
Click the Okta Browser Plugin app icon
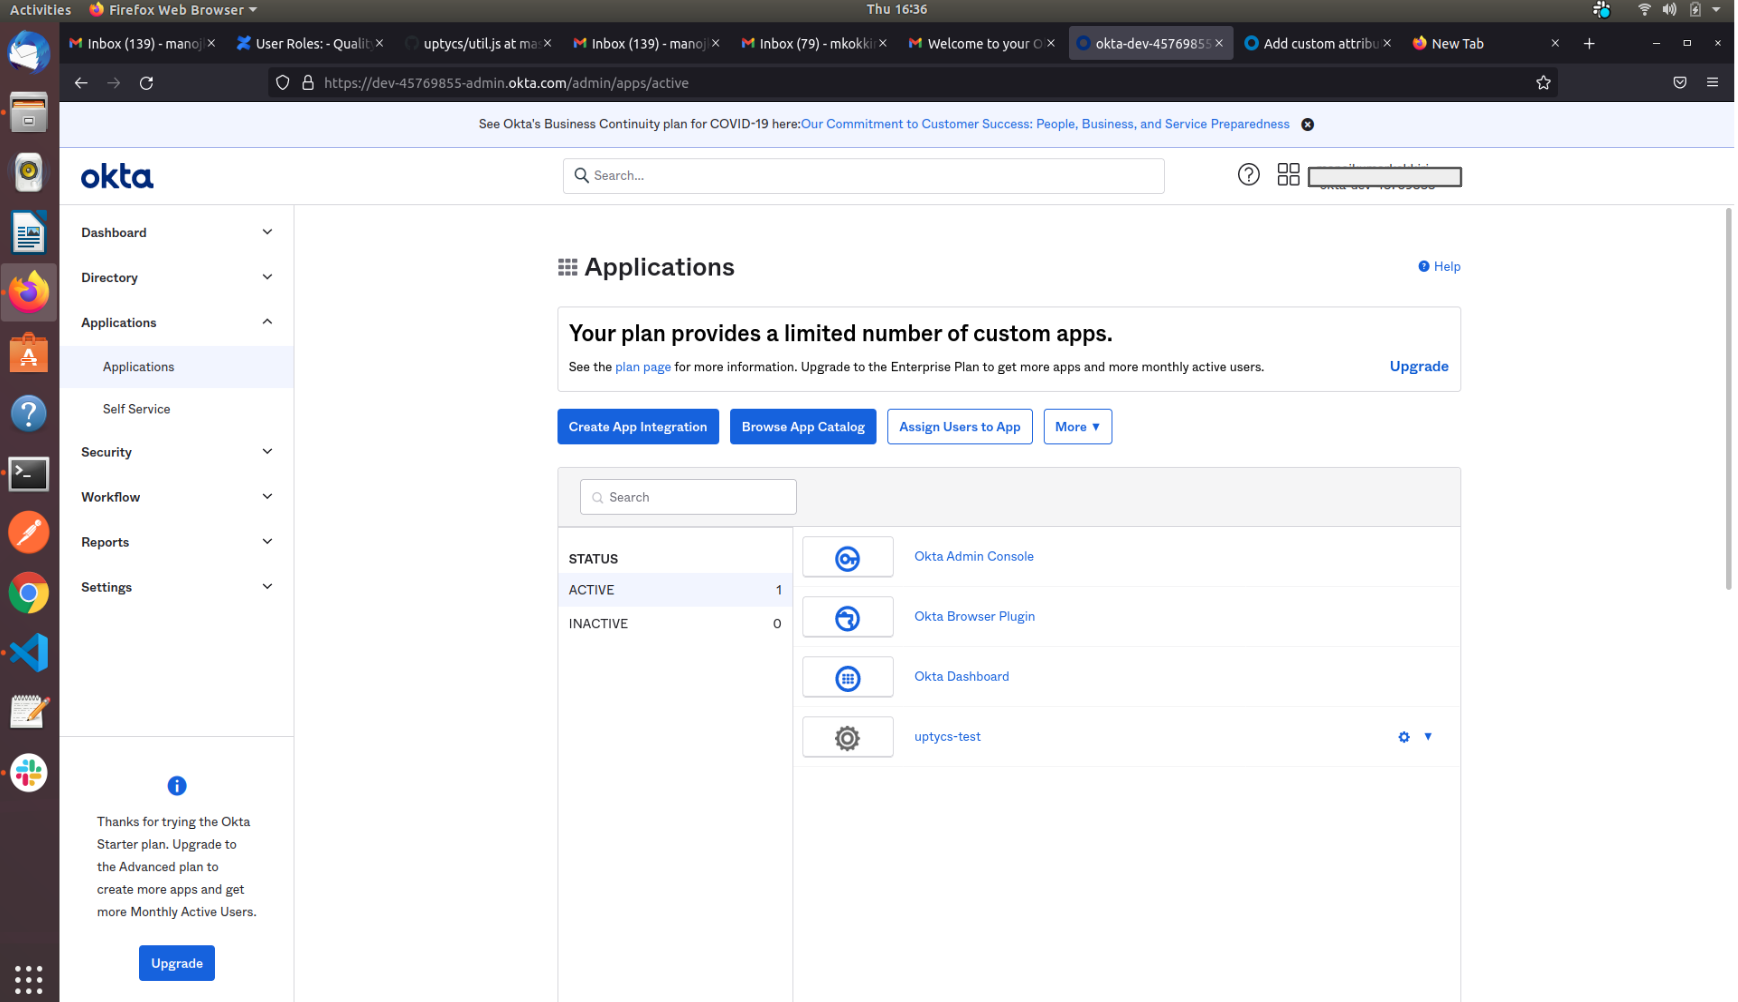point(847,617)
